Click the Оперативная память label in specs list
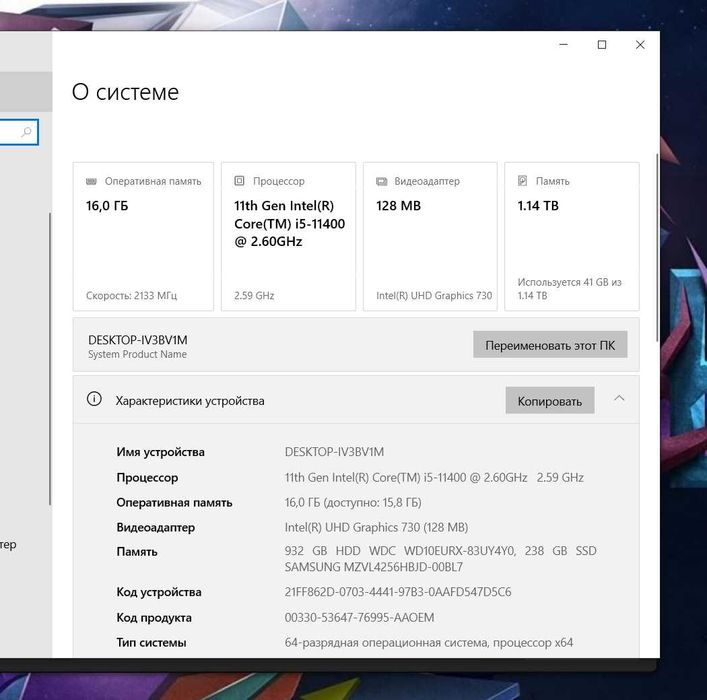The image size is (707, 700). pos(174,502)
